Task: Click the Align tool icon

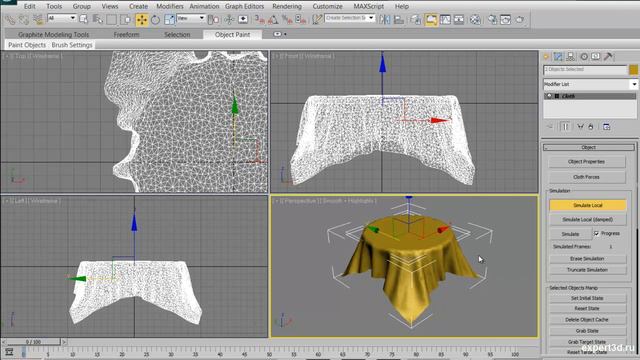Action: (x=398, y=19)
